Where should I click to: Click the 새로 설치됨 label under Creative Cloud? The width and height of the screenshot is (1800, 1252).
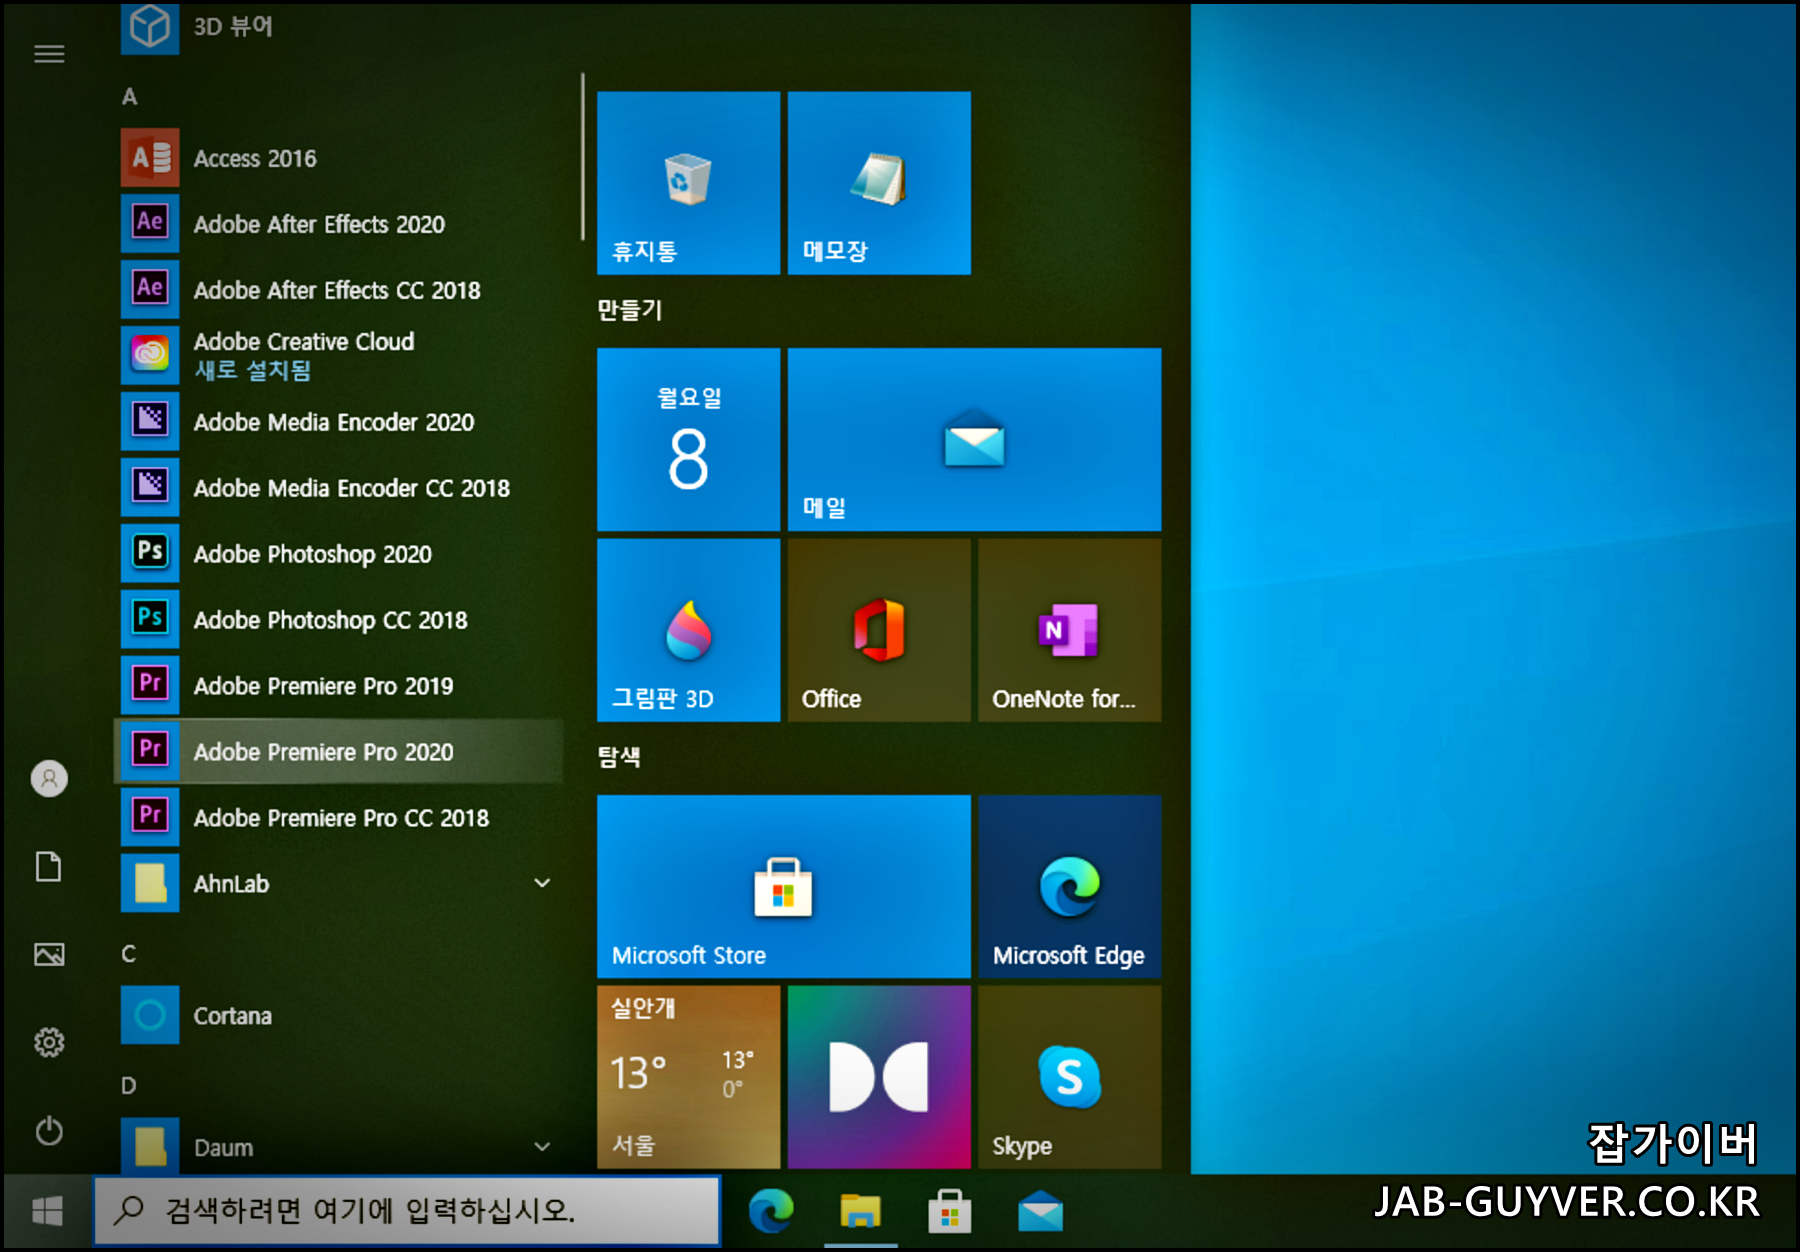coord(253,371)
